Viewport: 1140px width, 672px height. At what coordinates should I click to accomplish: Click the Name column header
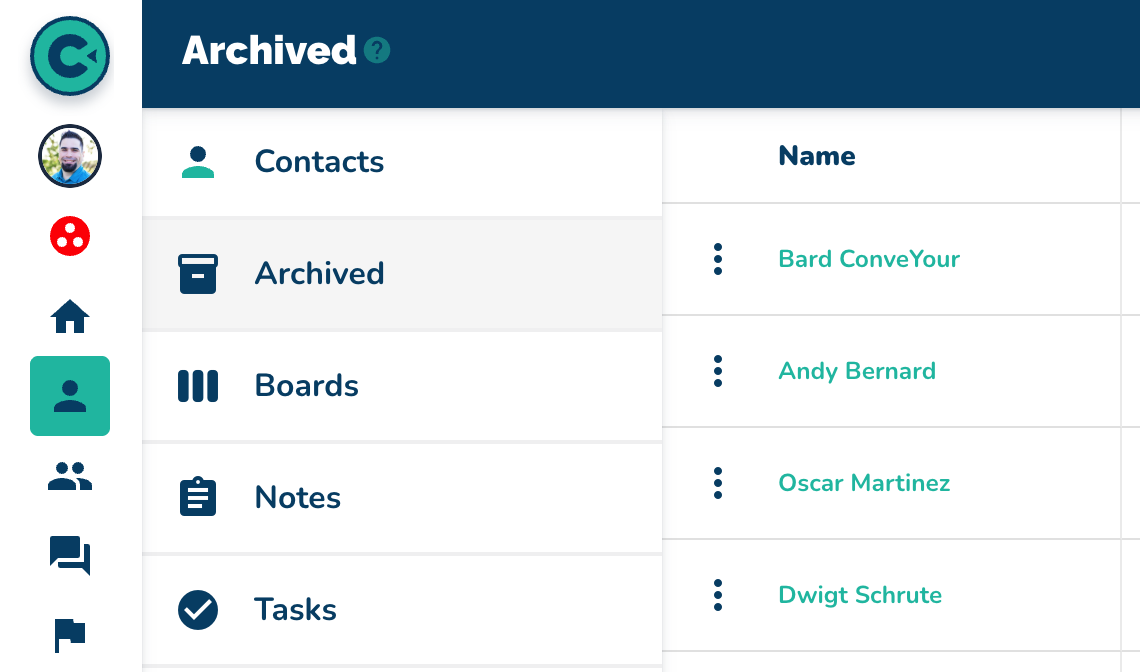tap(817, 156)
